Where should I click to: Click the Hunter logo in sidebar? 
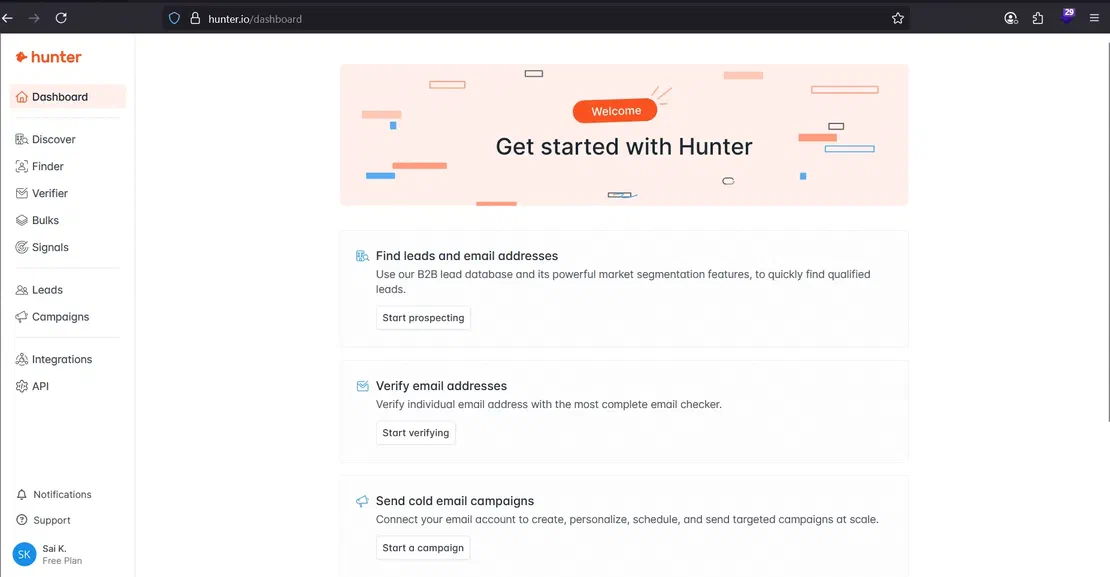coord(49,57)
